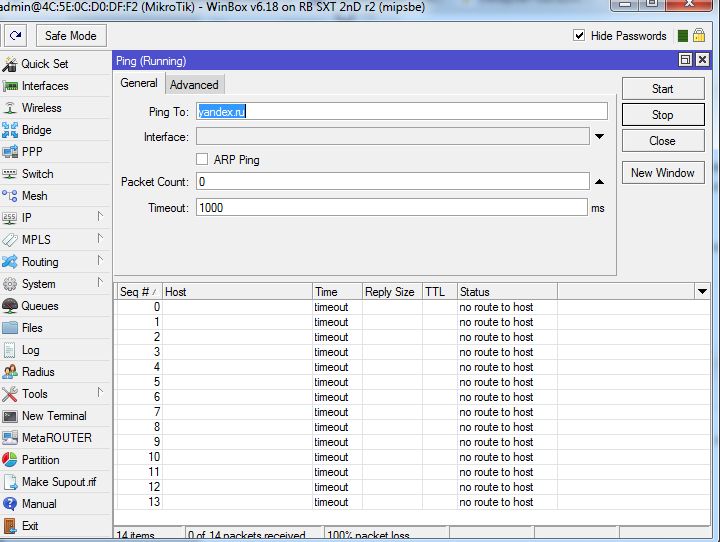Viewport: 720px width, 542px height.
Task: Click the Tools wrench icon
Action: 10,394
